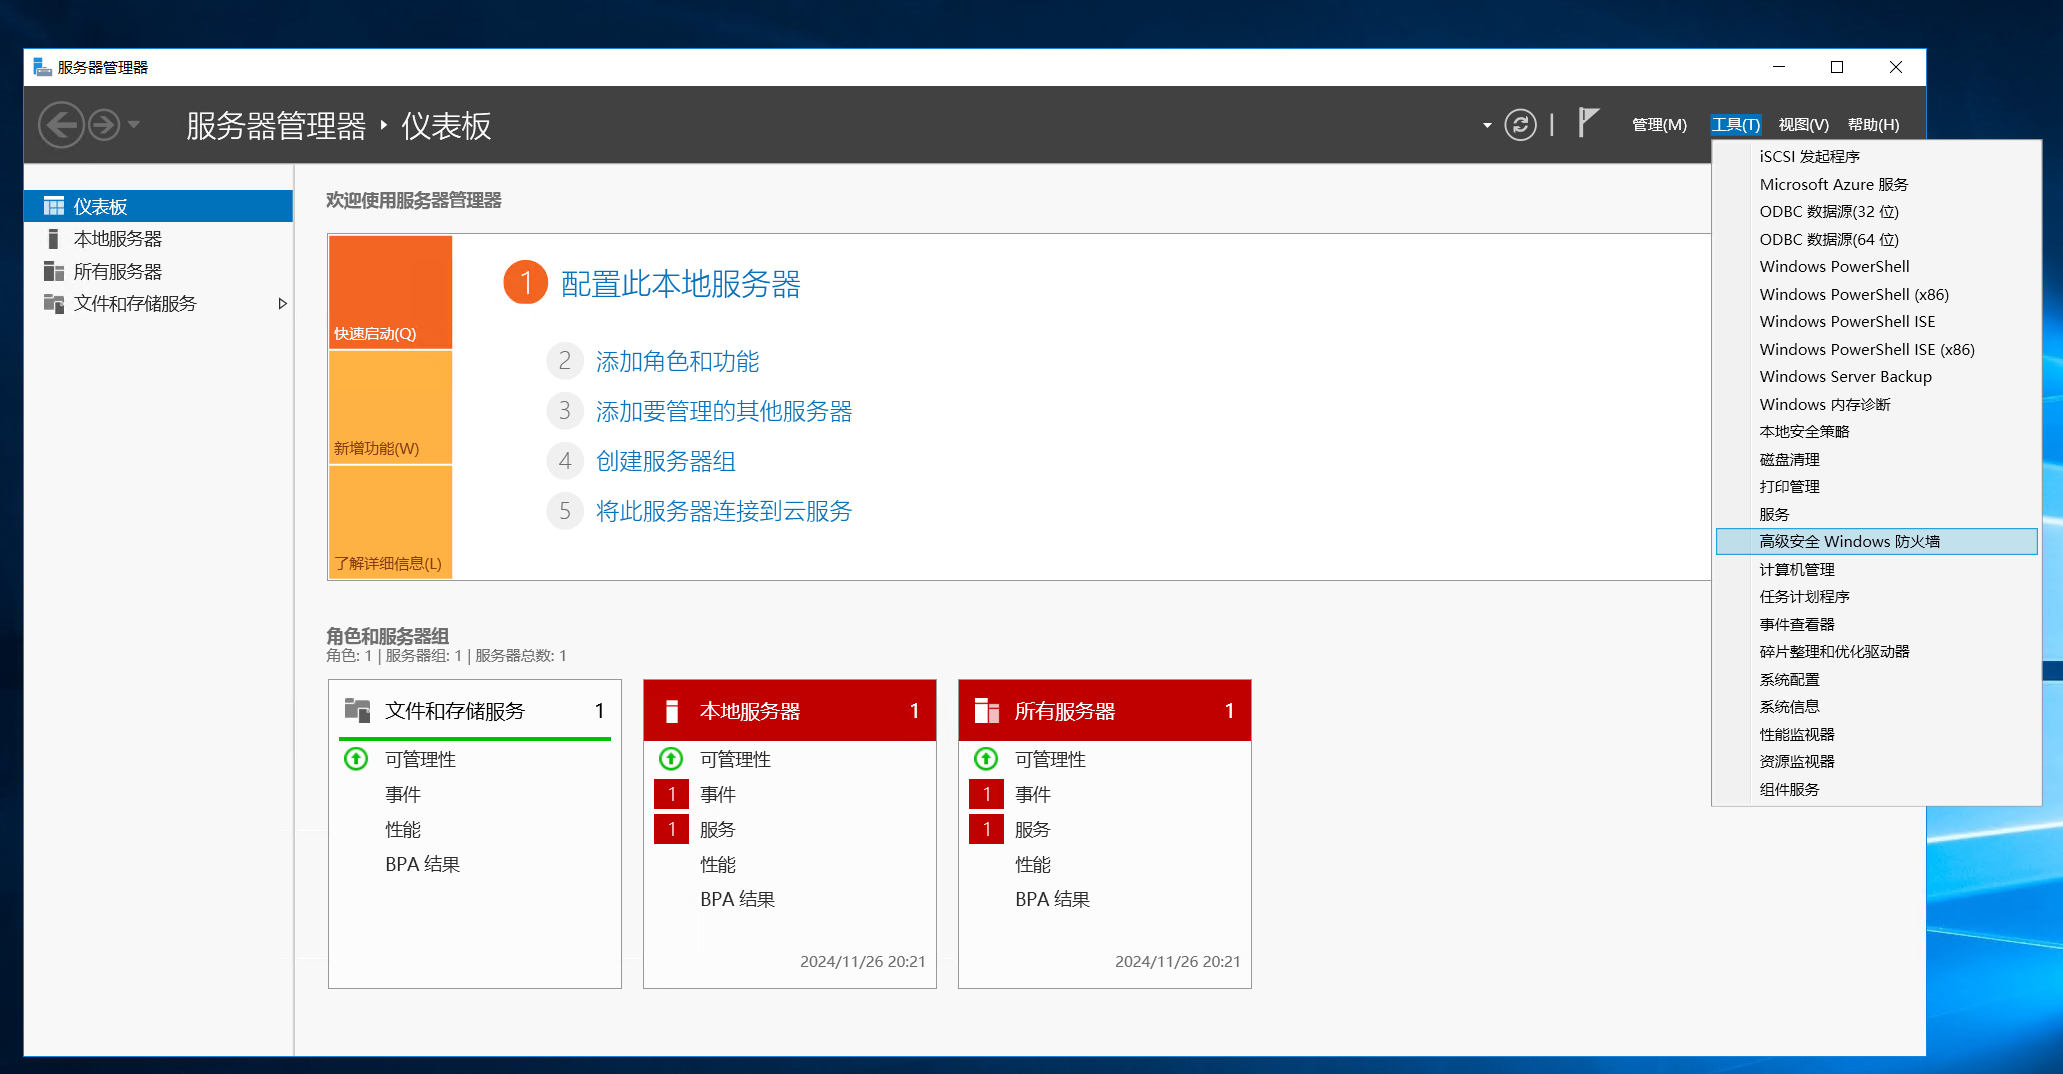Click 文件和存储服务 tile header icon

point(357,710)
